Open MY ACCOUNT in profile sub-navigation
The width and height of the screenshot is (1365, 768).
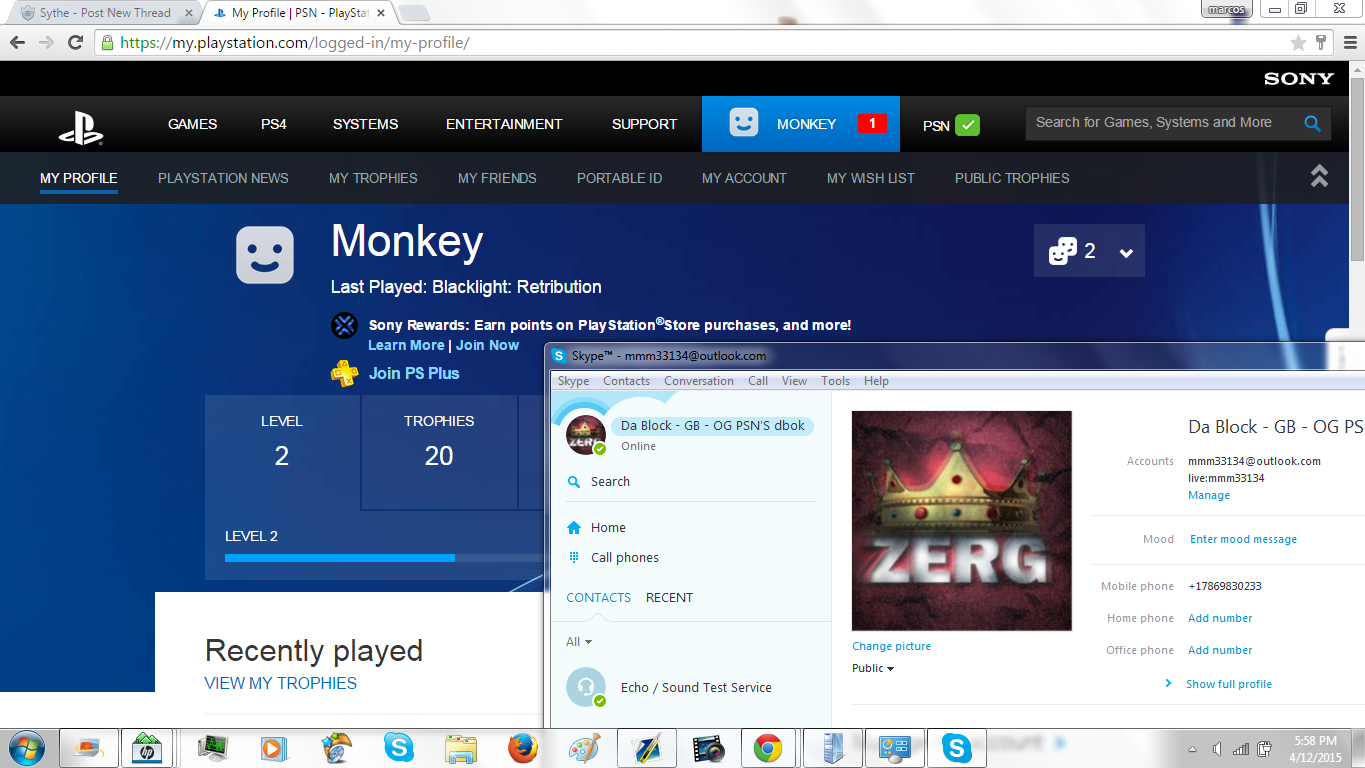[x=744, y=178]
